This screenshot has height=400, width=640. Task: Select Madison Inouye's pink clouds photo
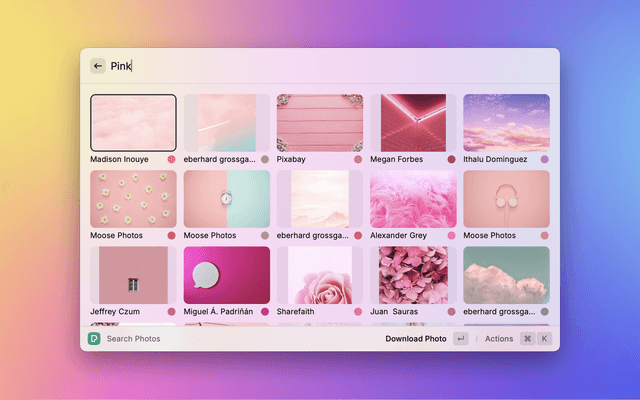[x=133, y=122]
